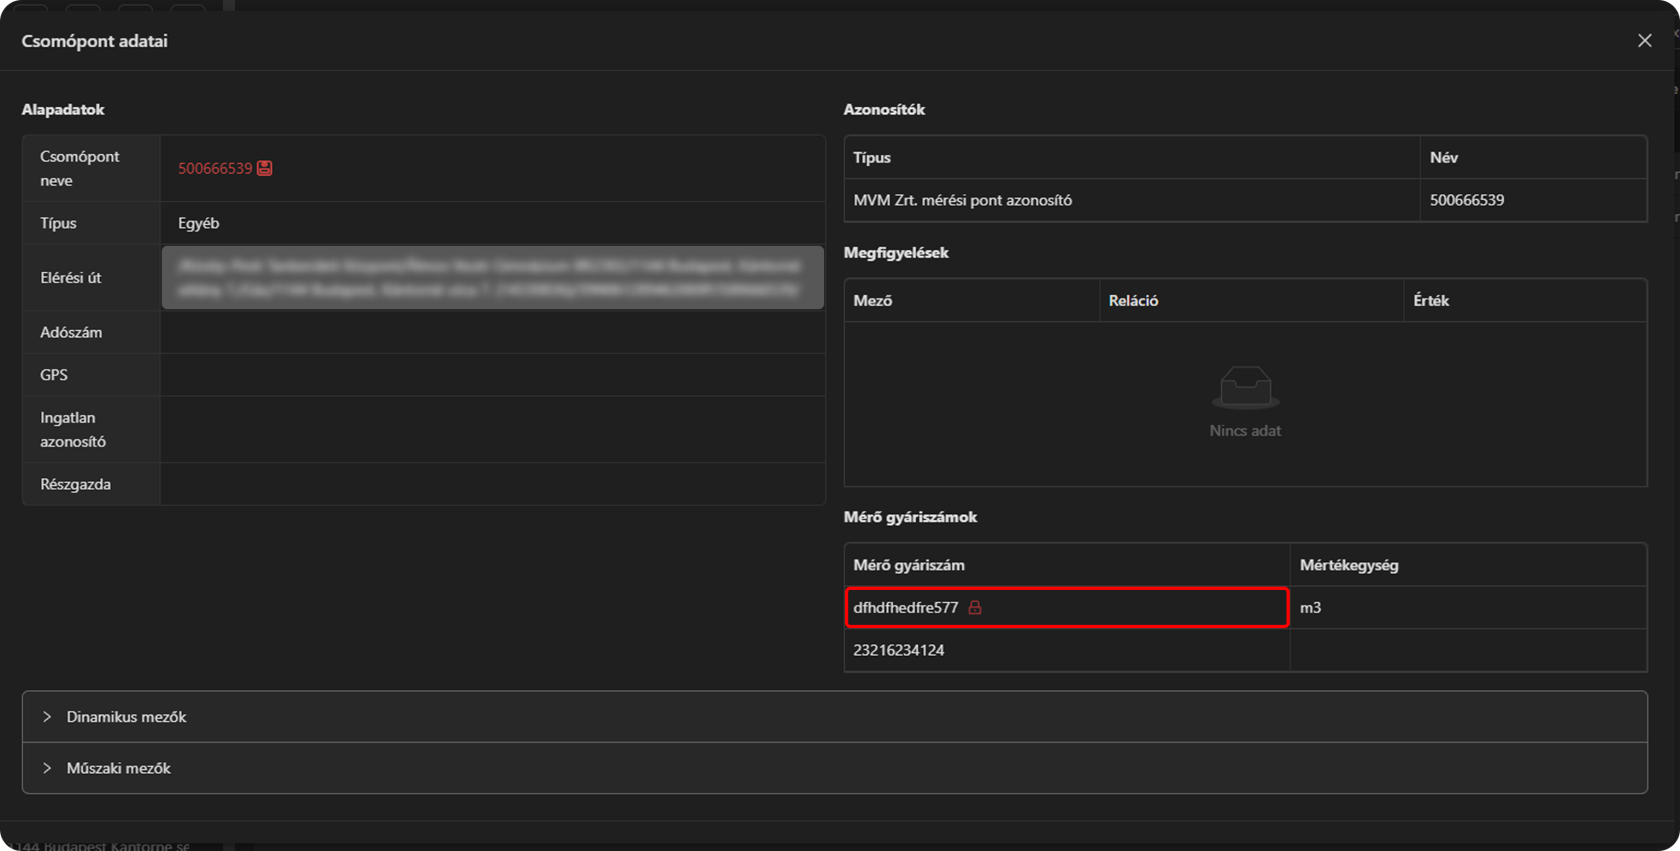Click the m3 unit cell
The image size is (1680, 851).
[x=1311, y=608]
